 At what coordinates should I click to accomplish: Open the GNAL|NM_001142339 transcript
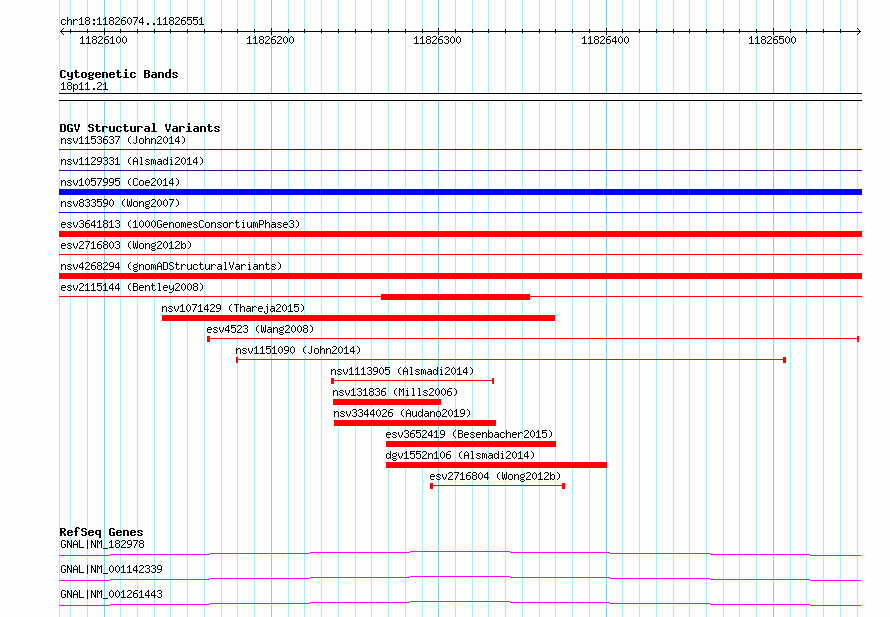pos(111,569)
